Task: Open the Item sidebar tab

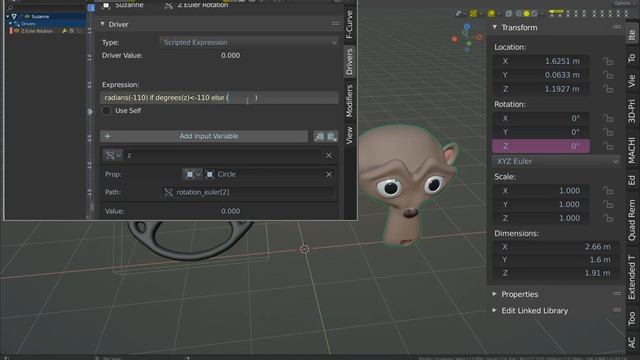Action: (x=632, y=34)
